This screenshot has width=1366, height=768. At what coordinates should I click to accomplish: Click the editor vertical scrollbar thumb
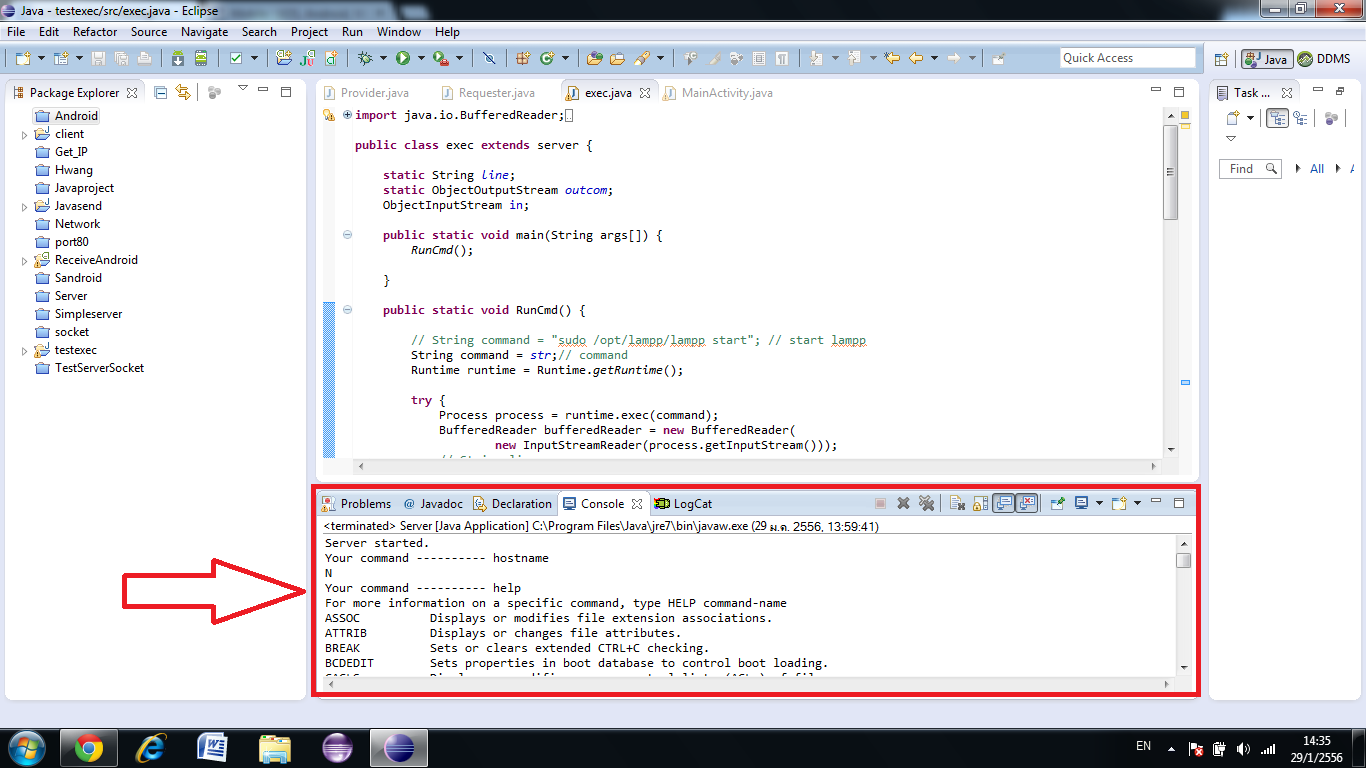point(1170,172)
